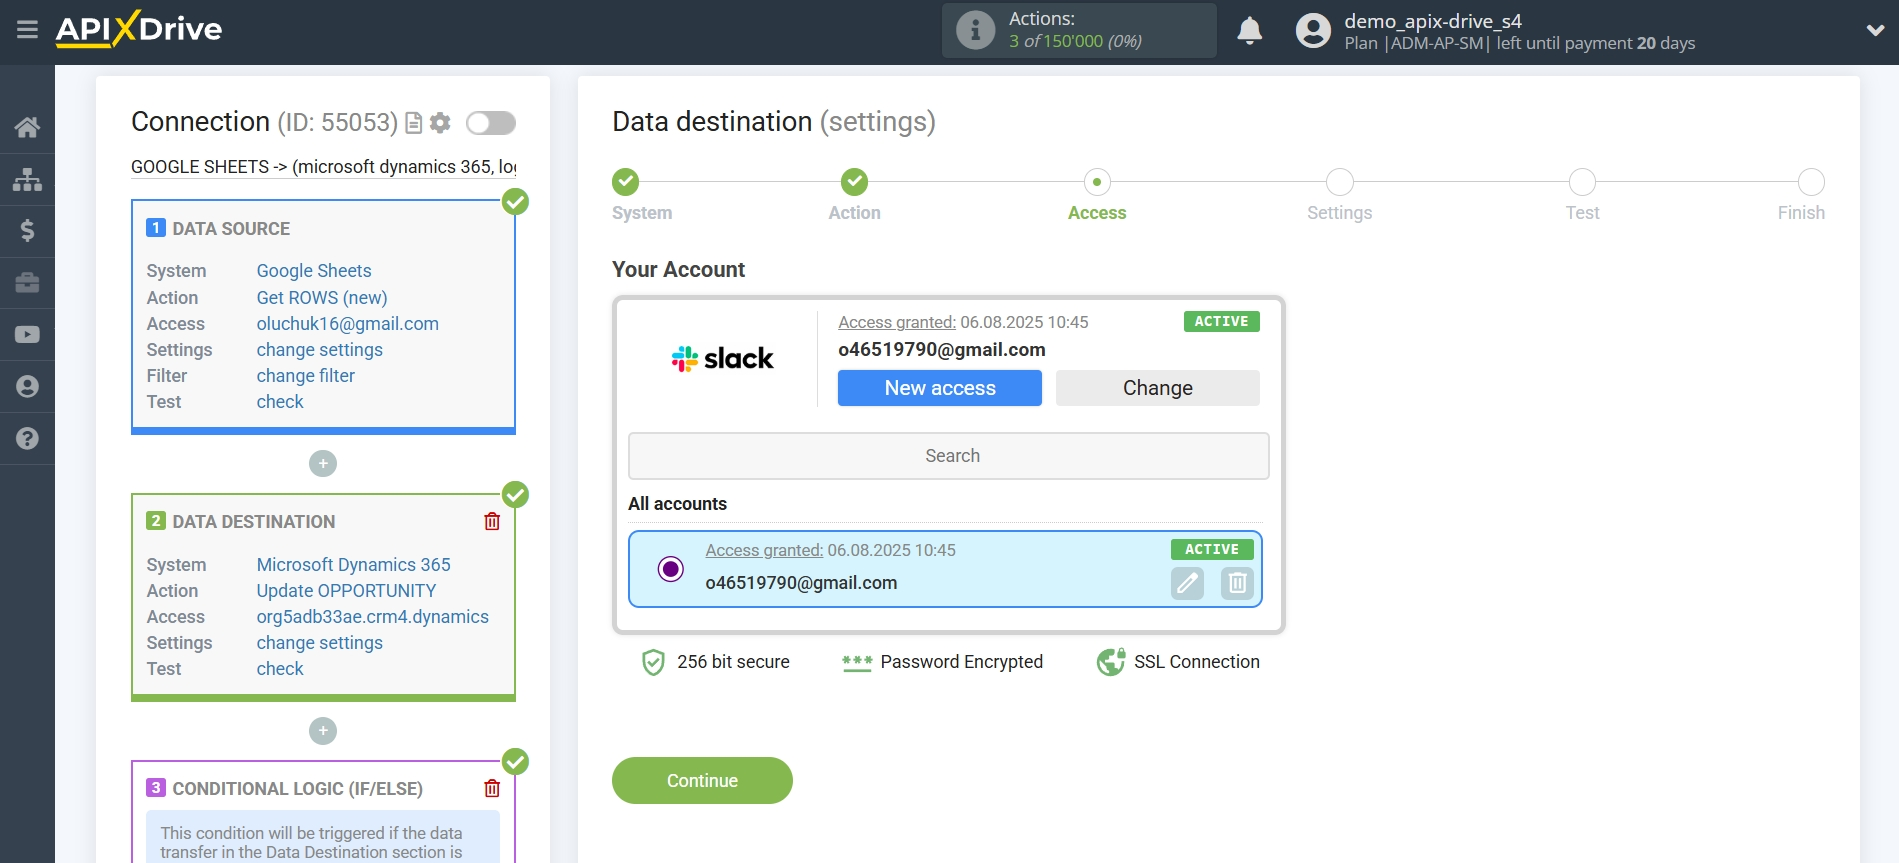Click the slack logo
Screen dimensions: 1899x863
coord(722,358)
